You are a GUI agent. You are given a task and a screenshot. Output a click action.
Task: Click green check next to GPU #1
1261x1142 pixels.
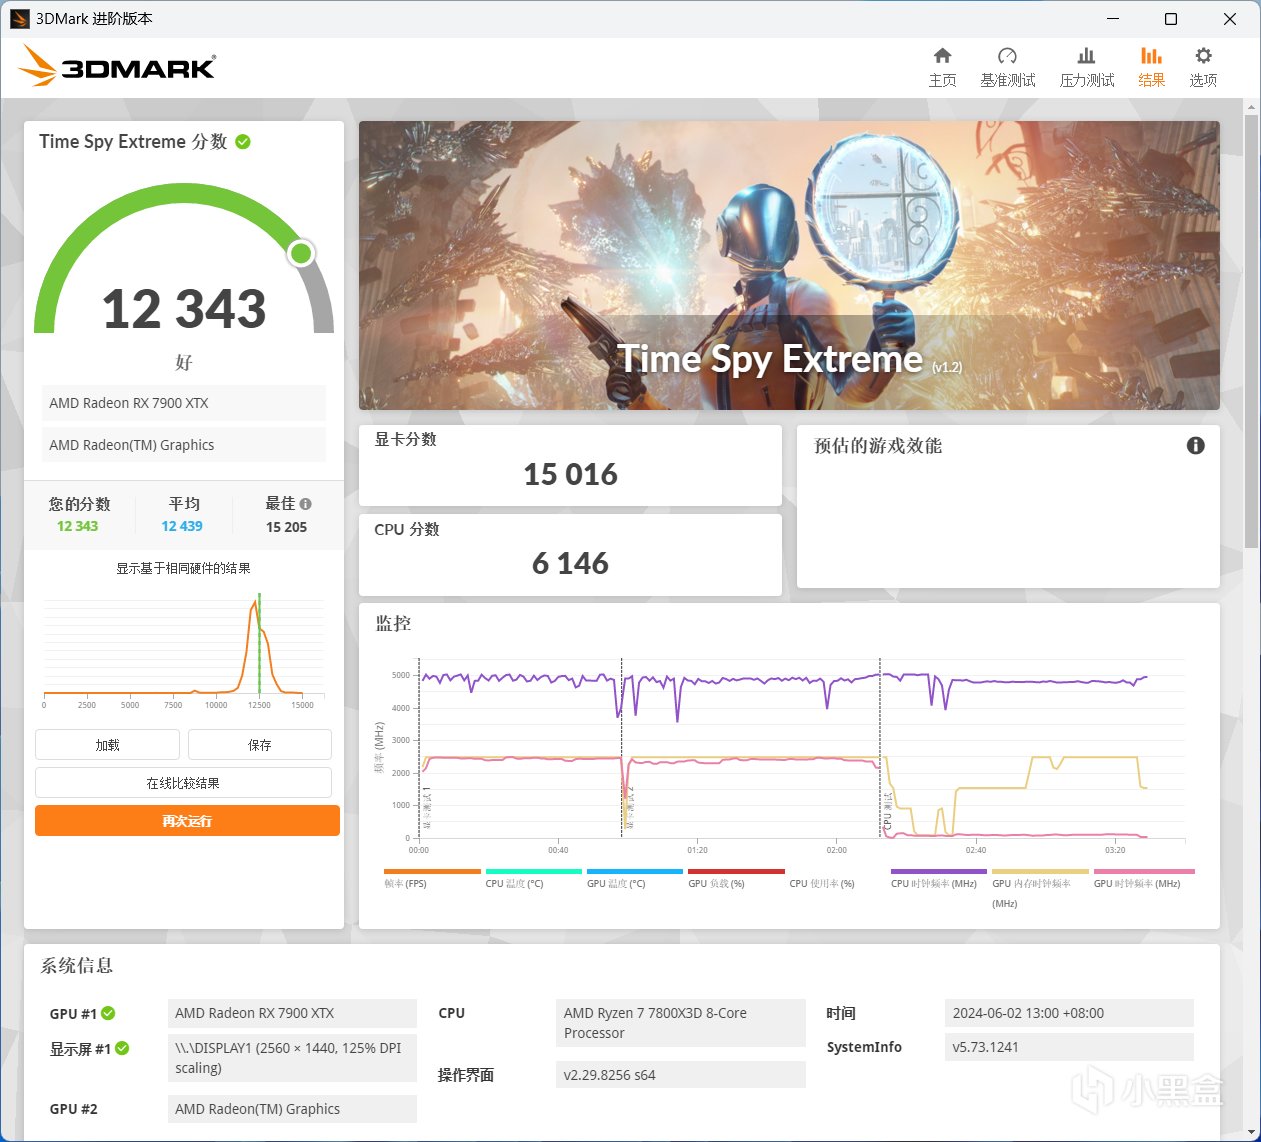pyautogui.click(x=108, y=1013)
